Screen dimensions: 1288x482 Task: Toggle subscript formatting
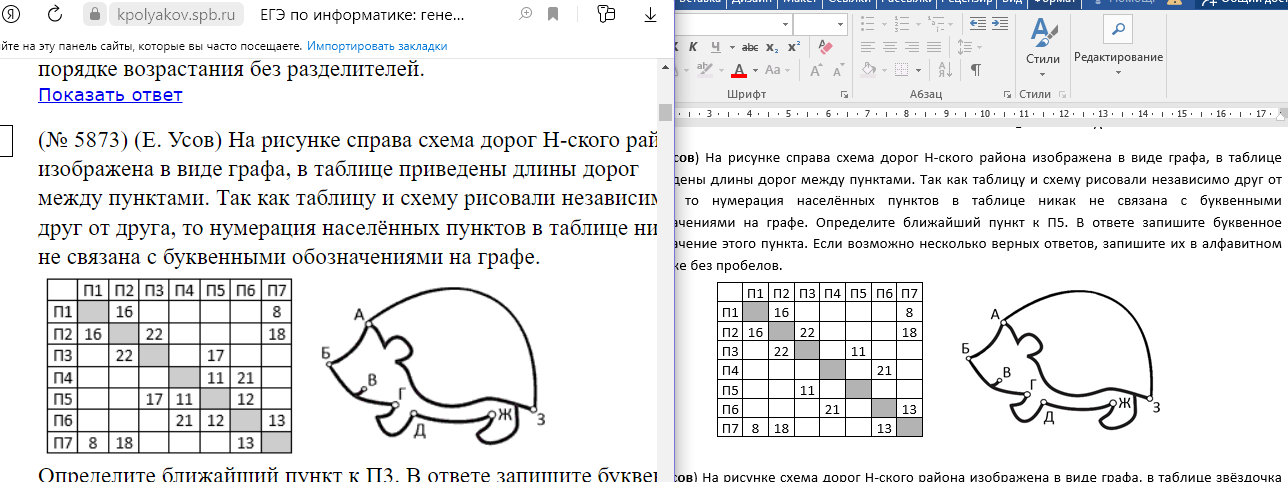pos(772,47)
